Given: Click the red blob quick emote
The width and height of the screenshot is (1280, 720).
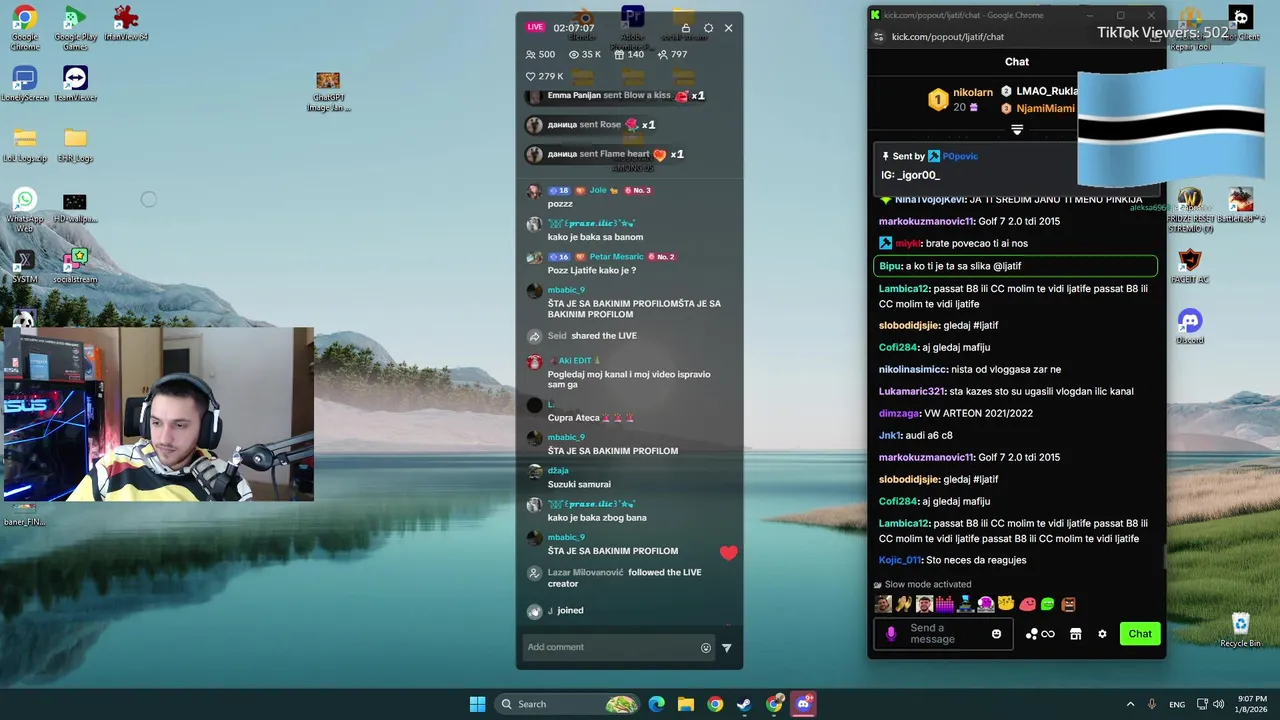Looking at the screenshot, I should [x=1027, y=604].
